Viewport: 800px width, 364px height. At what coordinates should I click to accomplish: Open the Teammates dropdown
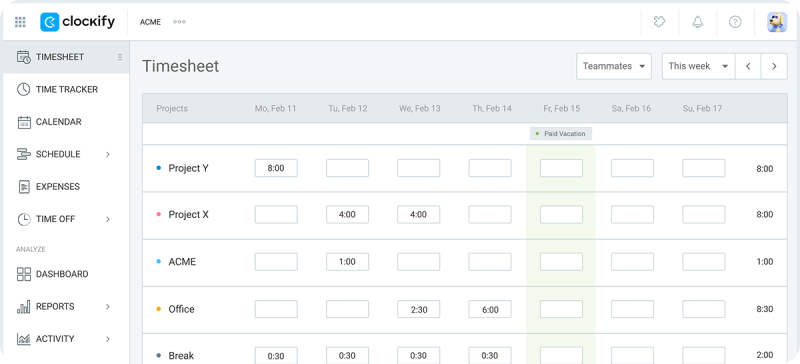614,66
